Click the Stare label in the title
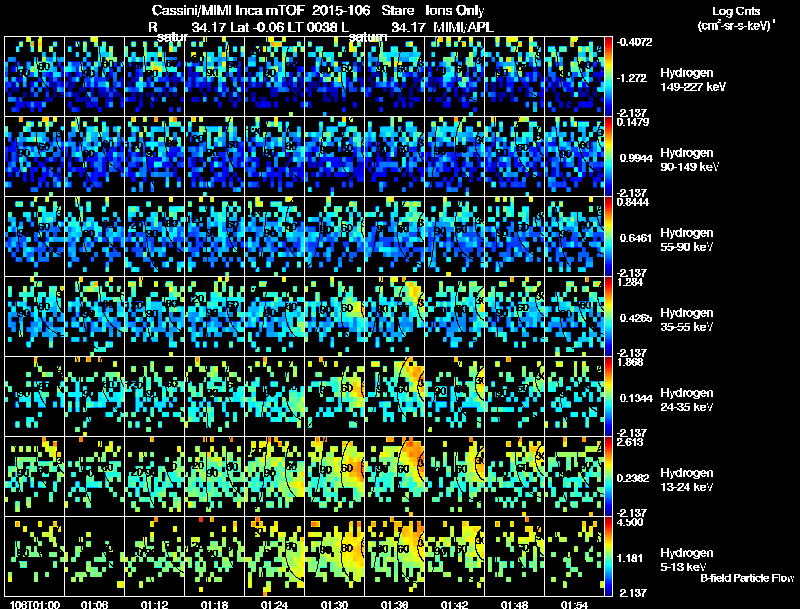This screenshot has width=800, height=609. 397,11
